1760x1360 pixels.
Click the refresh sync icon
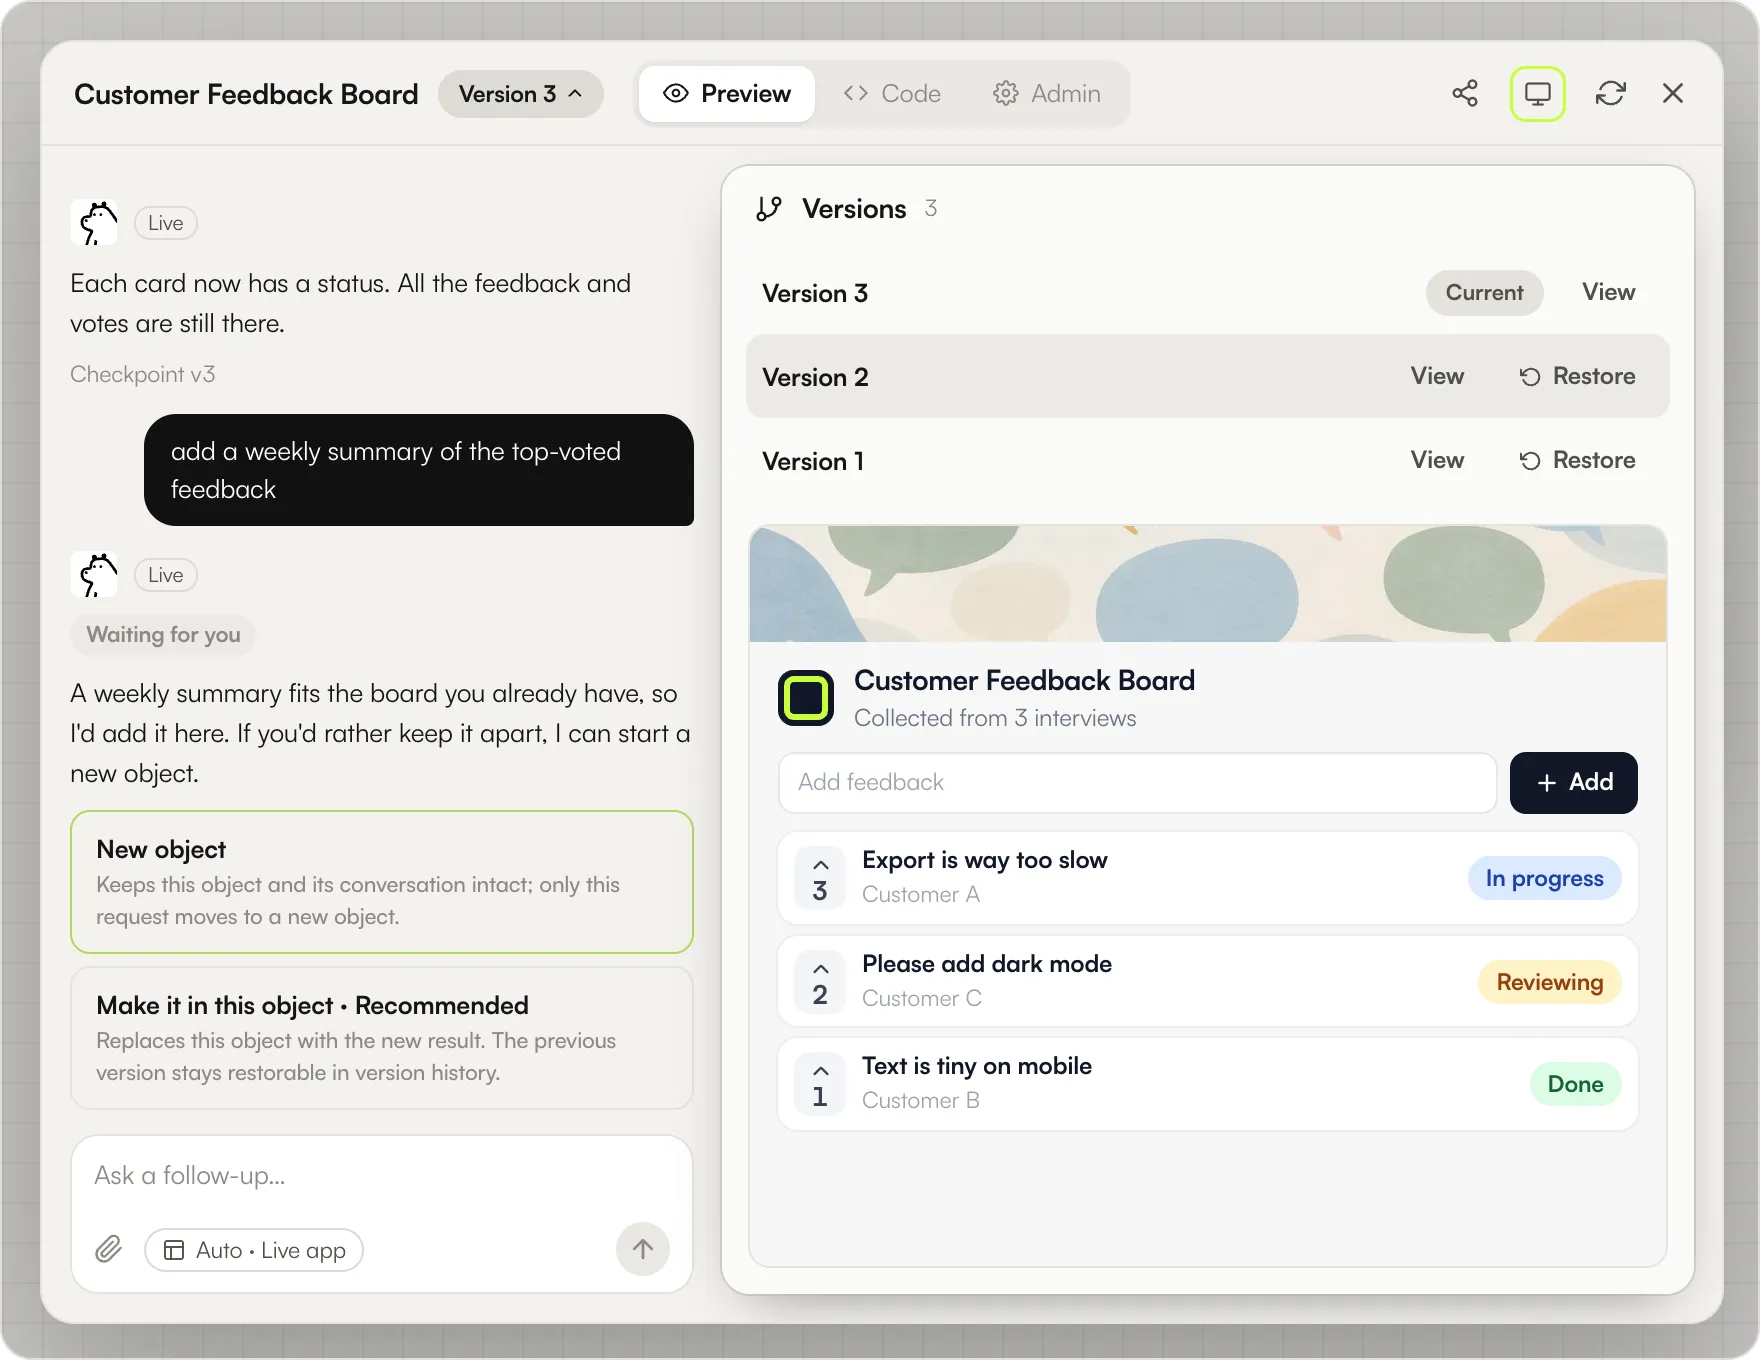point(1611,93)
